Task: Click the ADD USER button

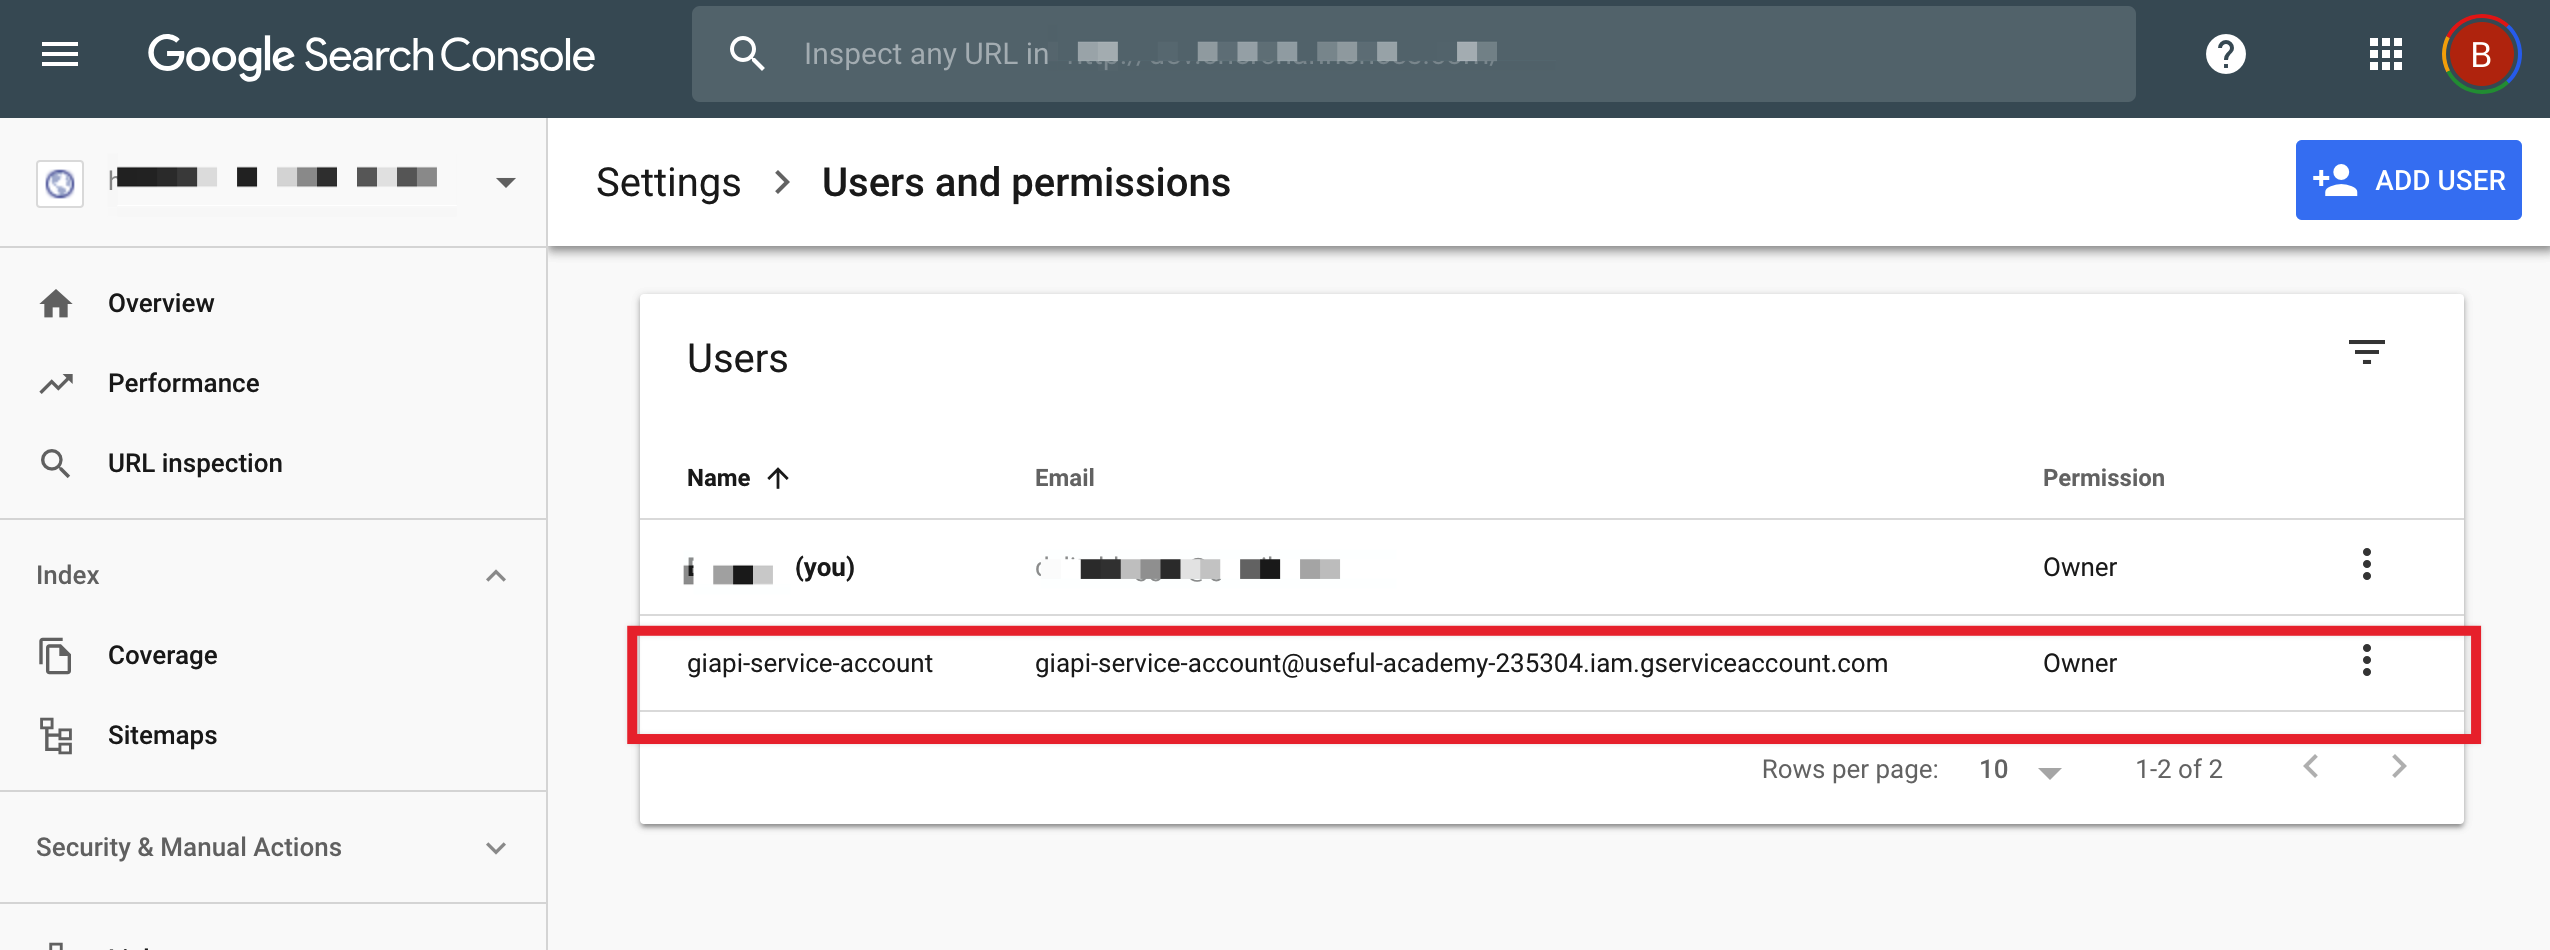Action: coord(2408,180)
